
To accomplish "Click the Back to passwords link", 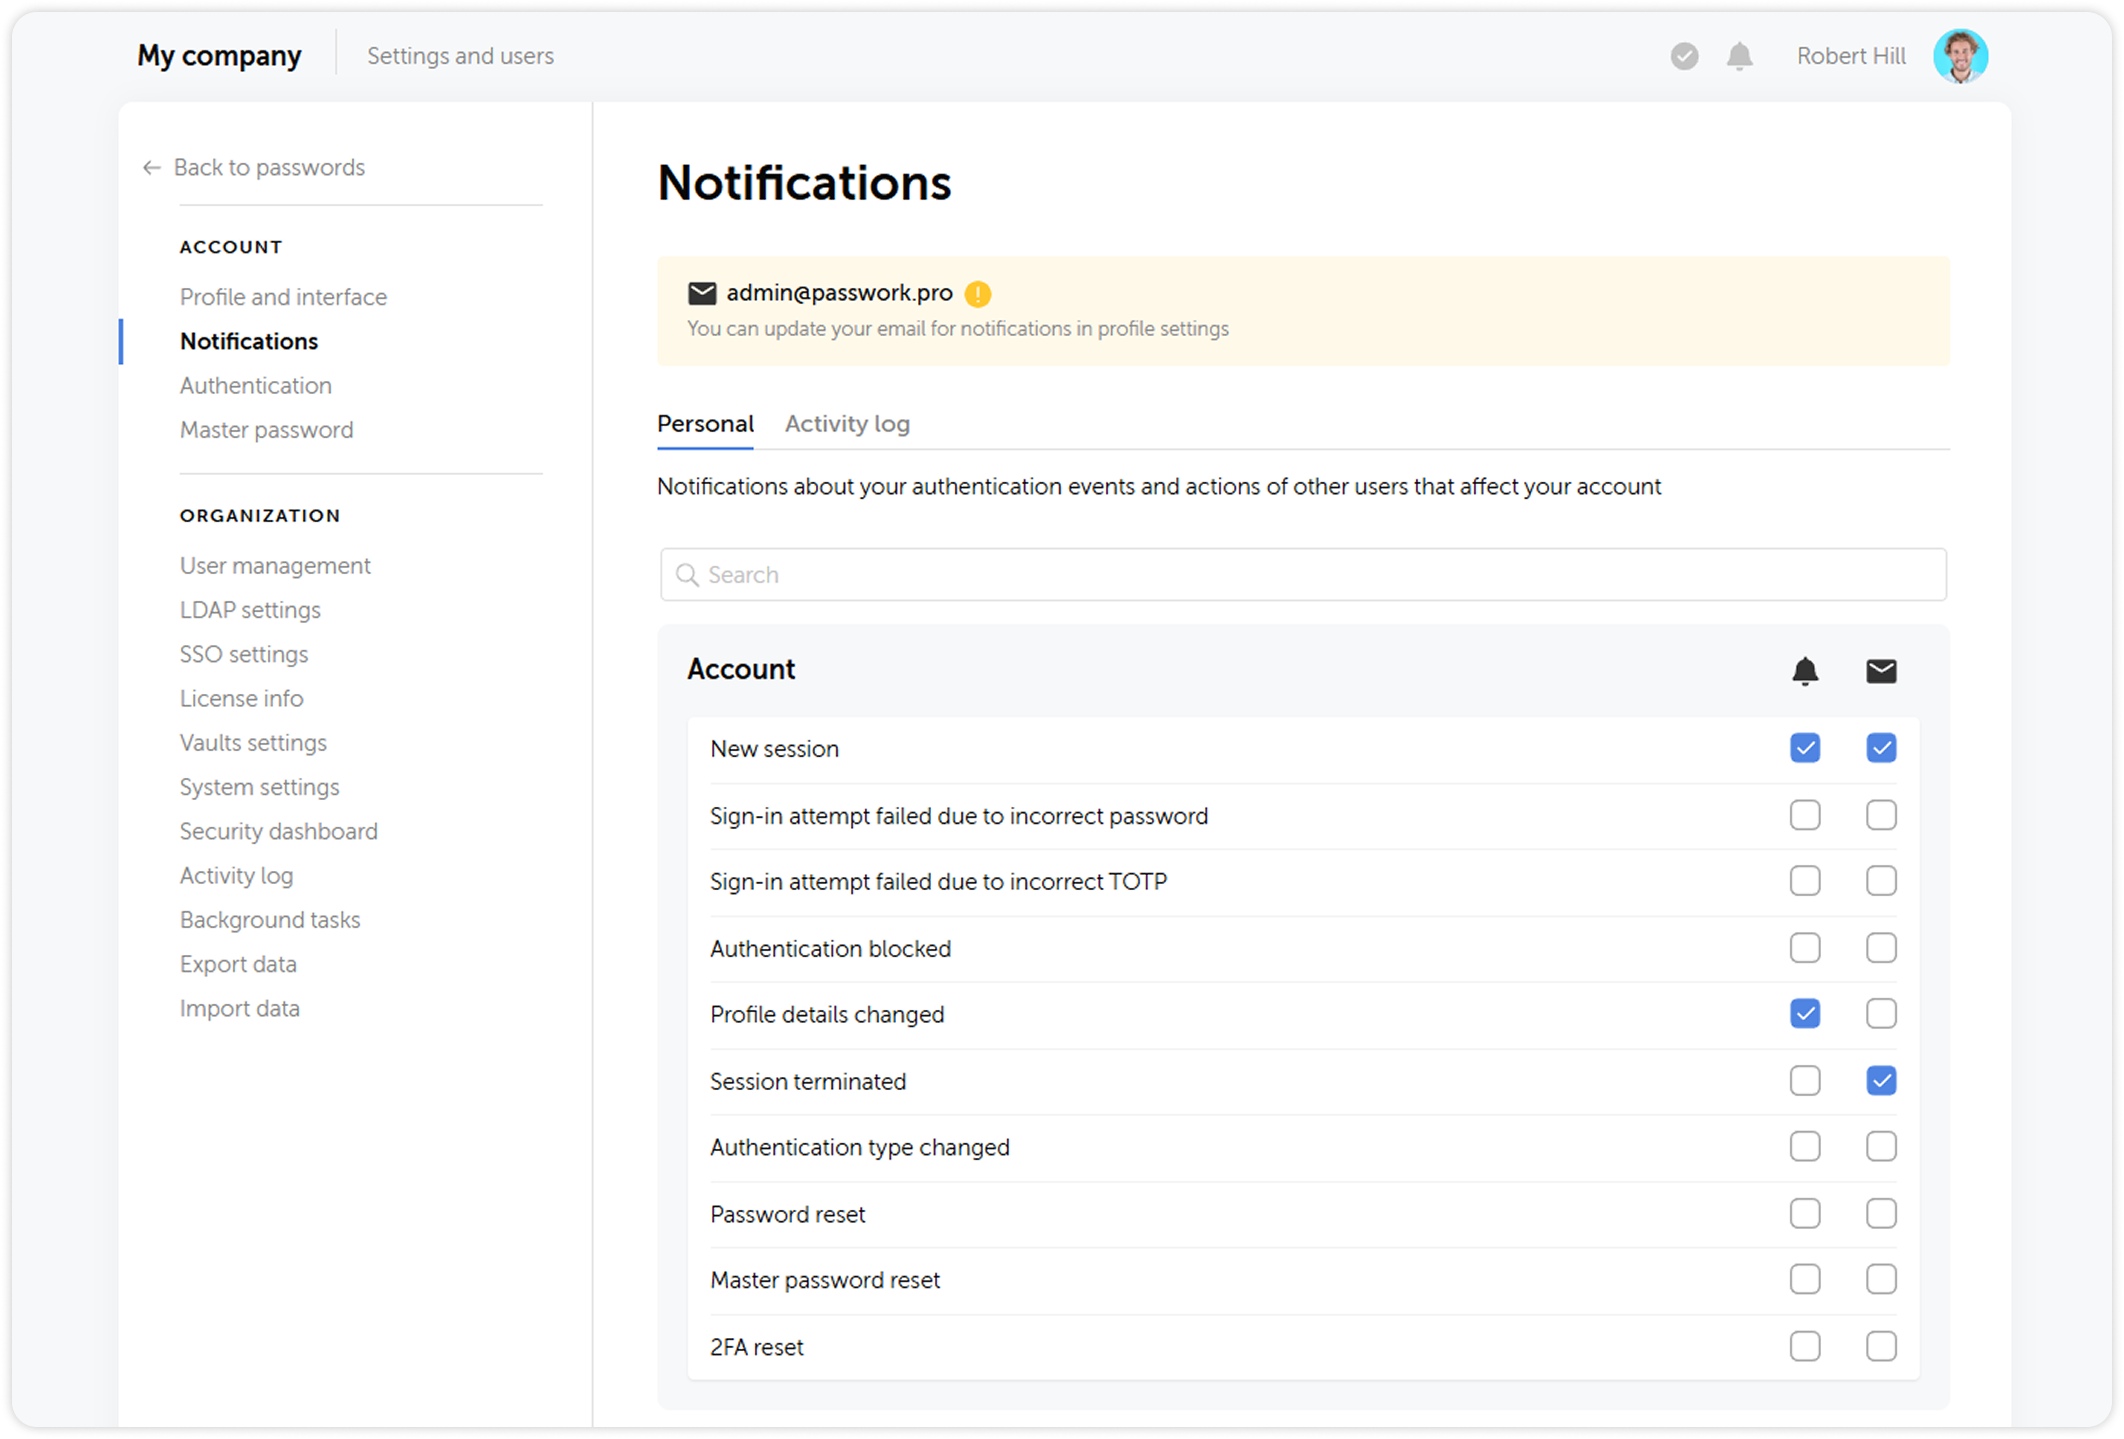I will tap(269, 167).
